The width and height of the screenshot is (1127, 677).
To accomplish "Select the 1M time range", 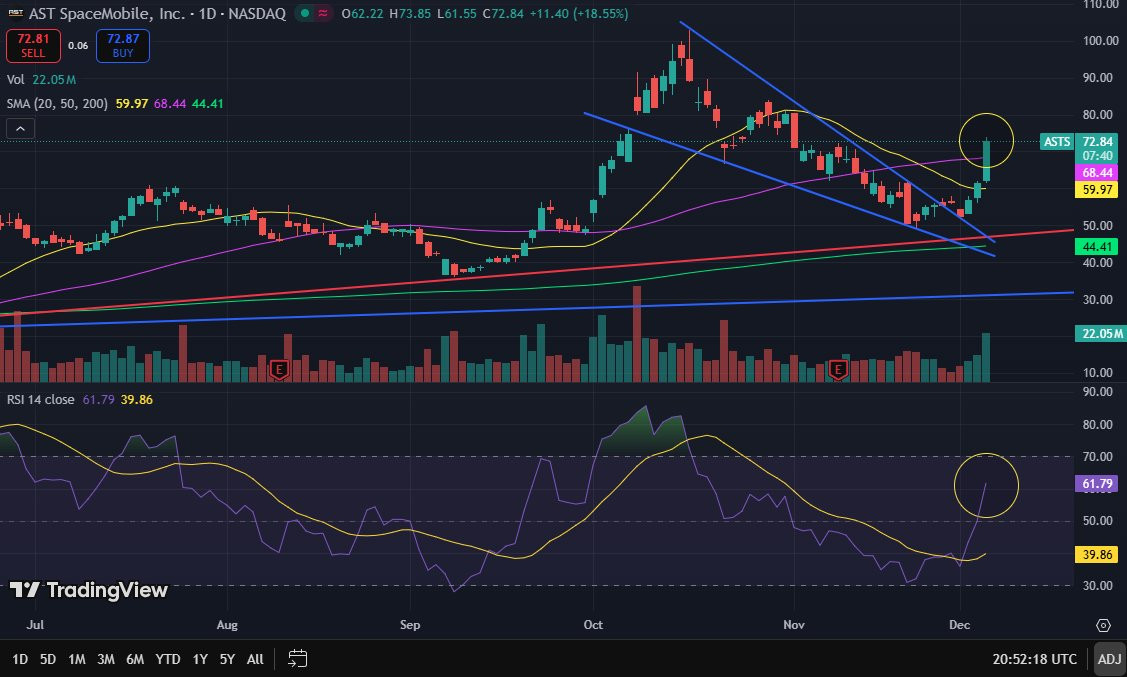I will 77,659.
